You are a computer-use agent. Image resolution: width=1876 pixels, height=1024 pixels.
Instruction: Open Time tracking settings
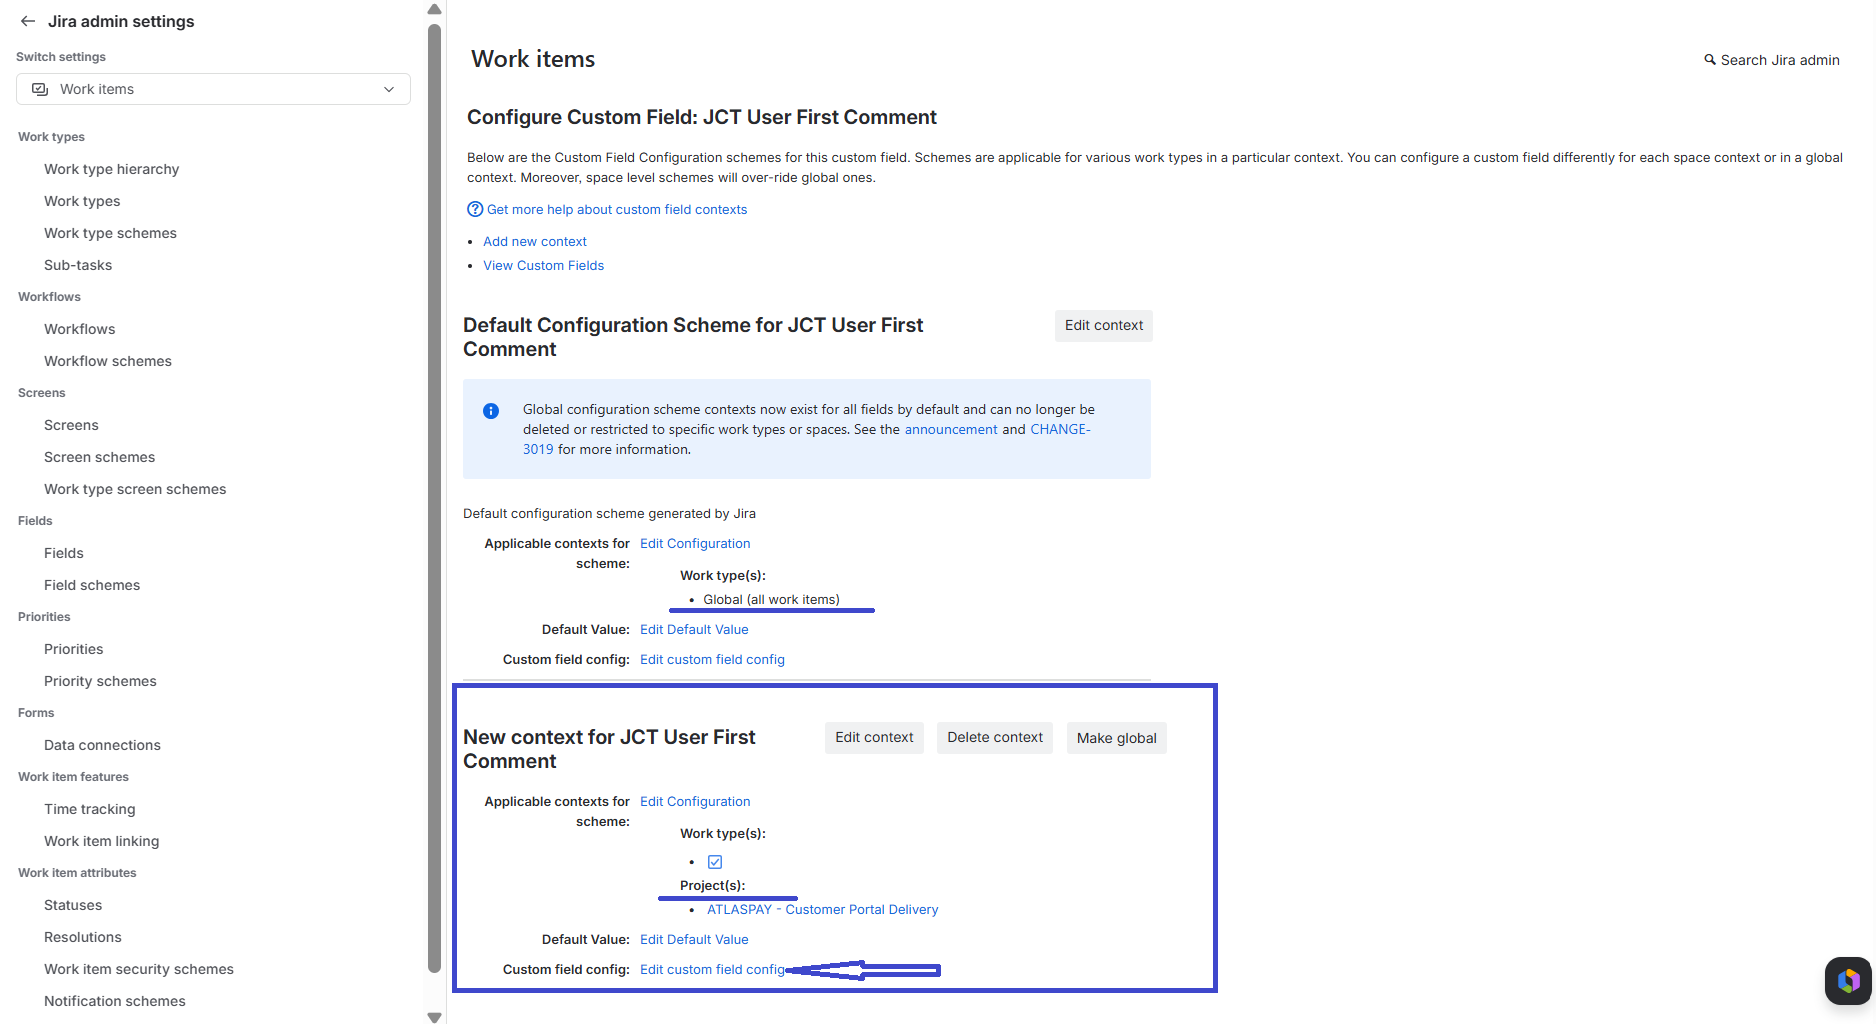90,809
